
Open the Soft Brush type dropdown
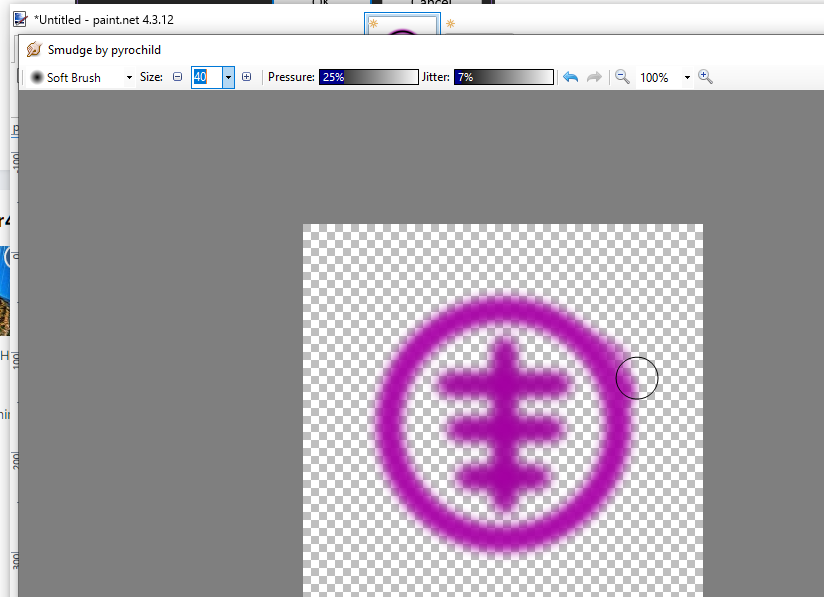pos(129,77)
